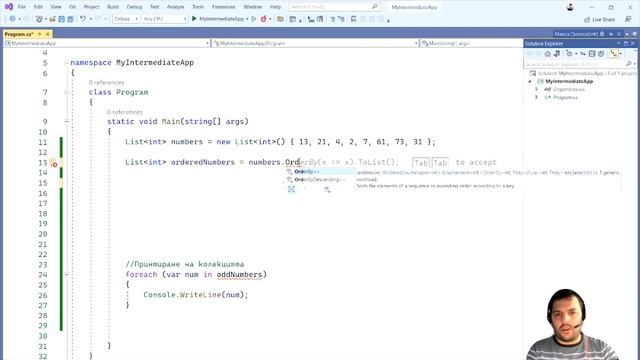
Task: Click the bookmark toolbar icon
Action: [x=353, y=19]
